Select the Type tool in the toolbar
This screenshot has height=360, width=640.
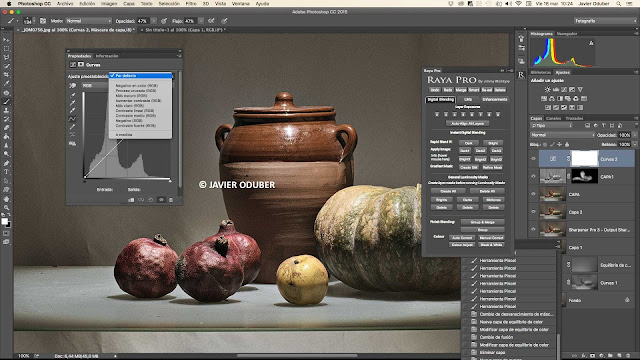6,172
